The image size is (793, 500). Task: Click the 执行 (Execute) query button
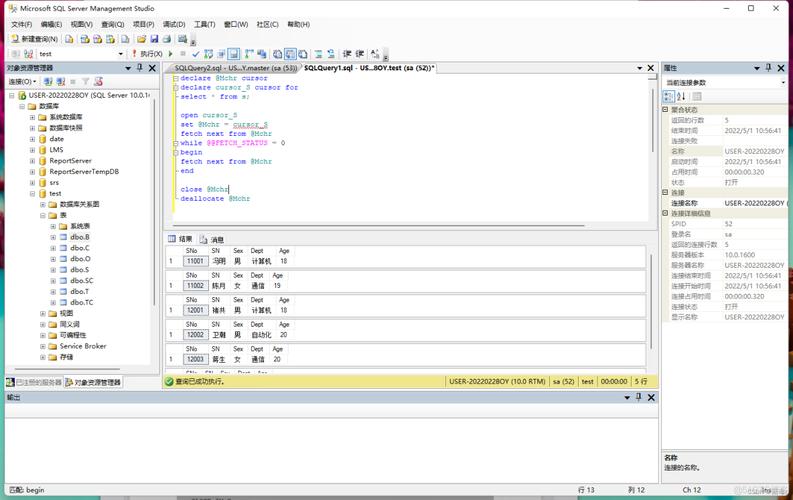click(150, 54)
